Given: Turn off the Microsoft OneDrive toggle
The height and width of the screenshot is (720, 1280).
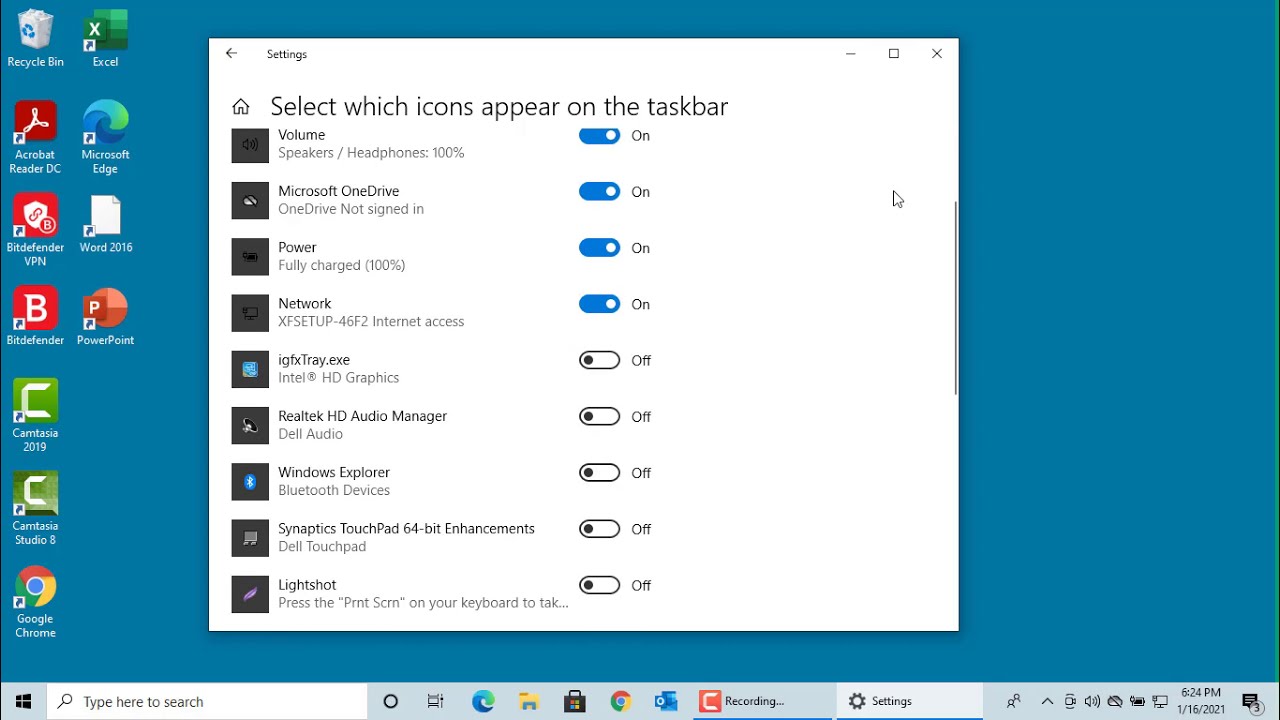Looking at the screenshot, I should (600, 192).
